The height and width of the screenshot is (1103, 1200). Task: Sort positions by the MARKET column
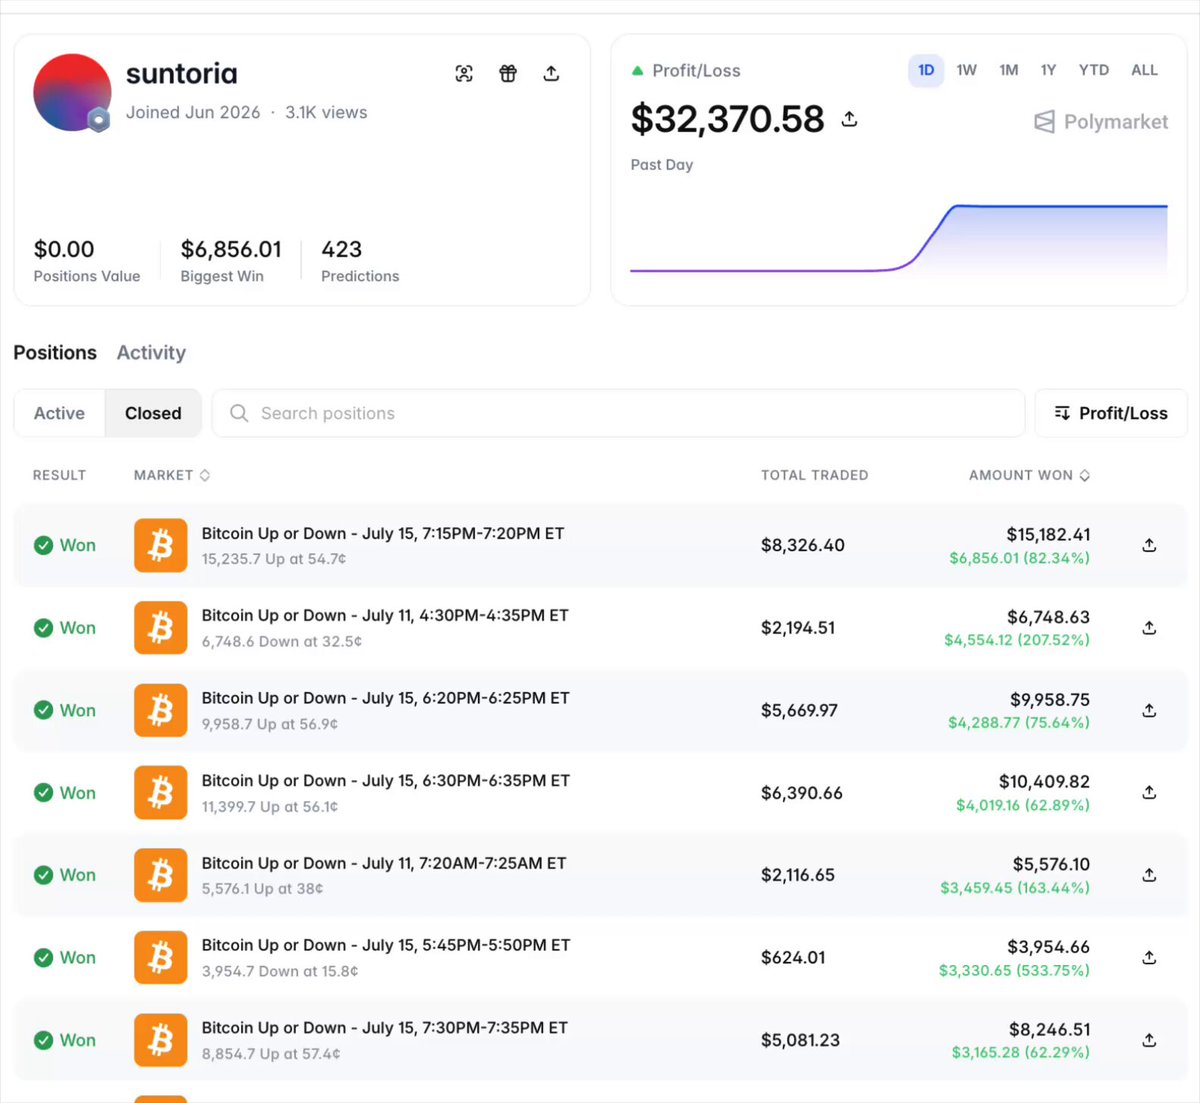click(172, 475)
